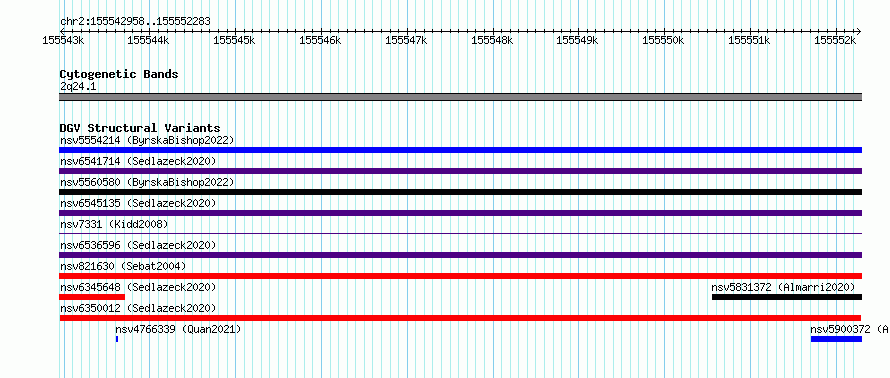Image resolution: width=890 pixels, height=378 pixels.
Task: Click the 155549k ruler label
Action: (577, 40)
